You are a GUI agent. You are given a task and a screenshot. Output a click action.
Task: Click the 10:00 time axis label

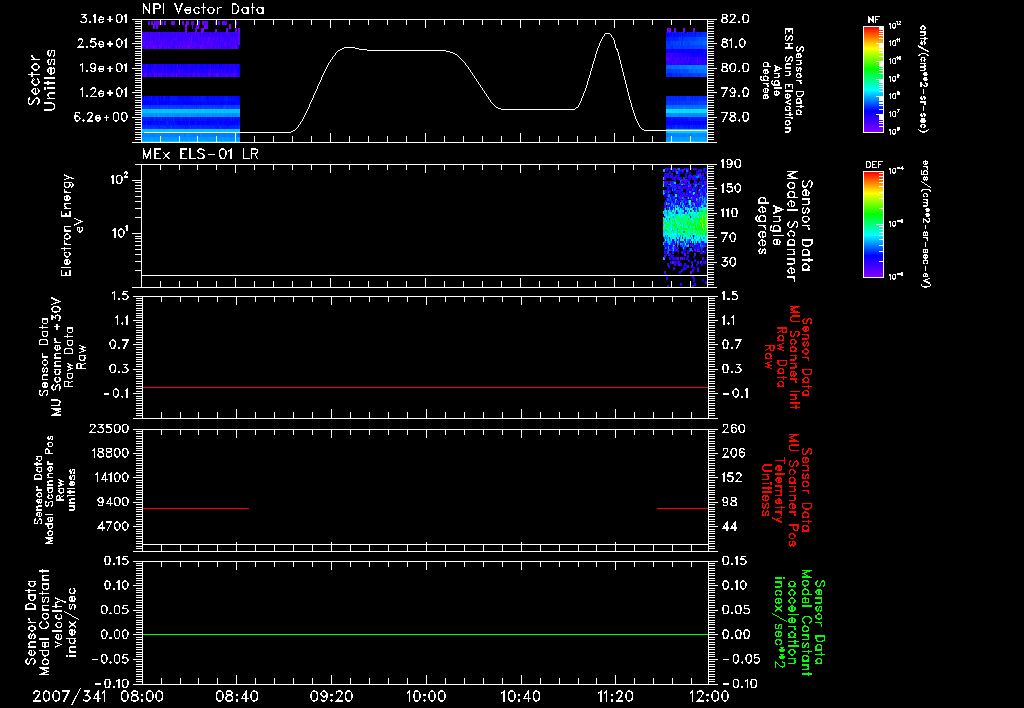(425, 696)
